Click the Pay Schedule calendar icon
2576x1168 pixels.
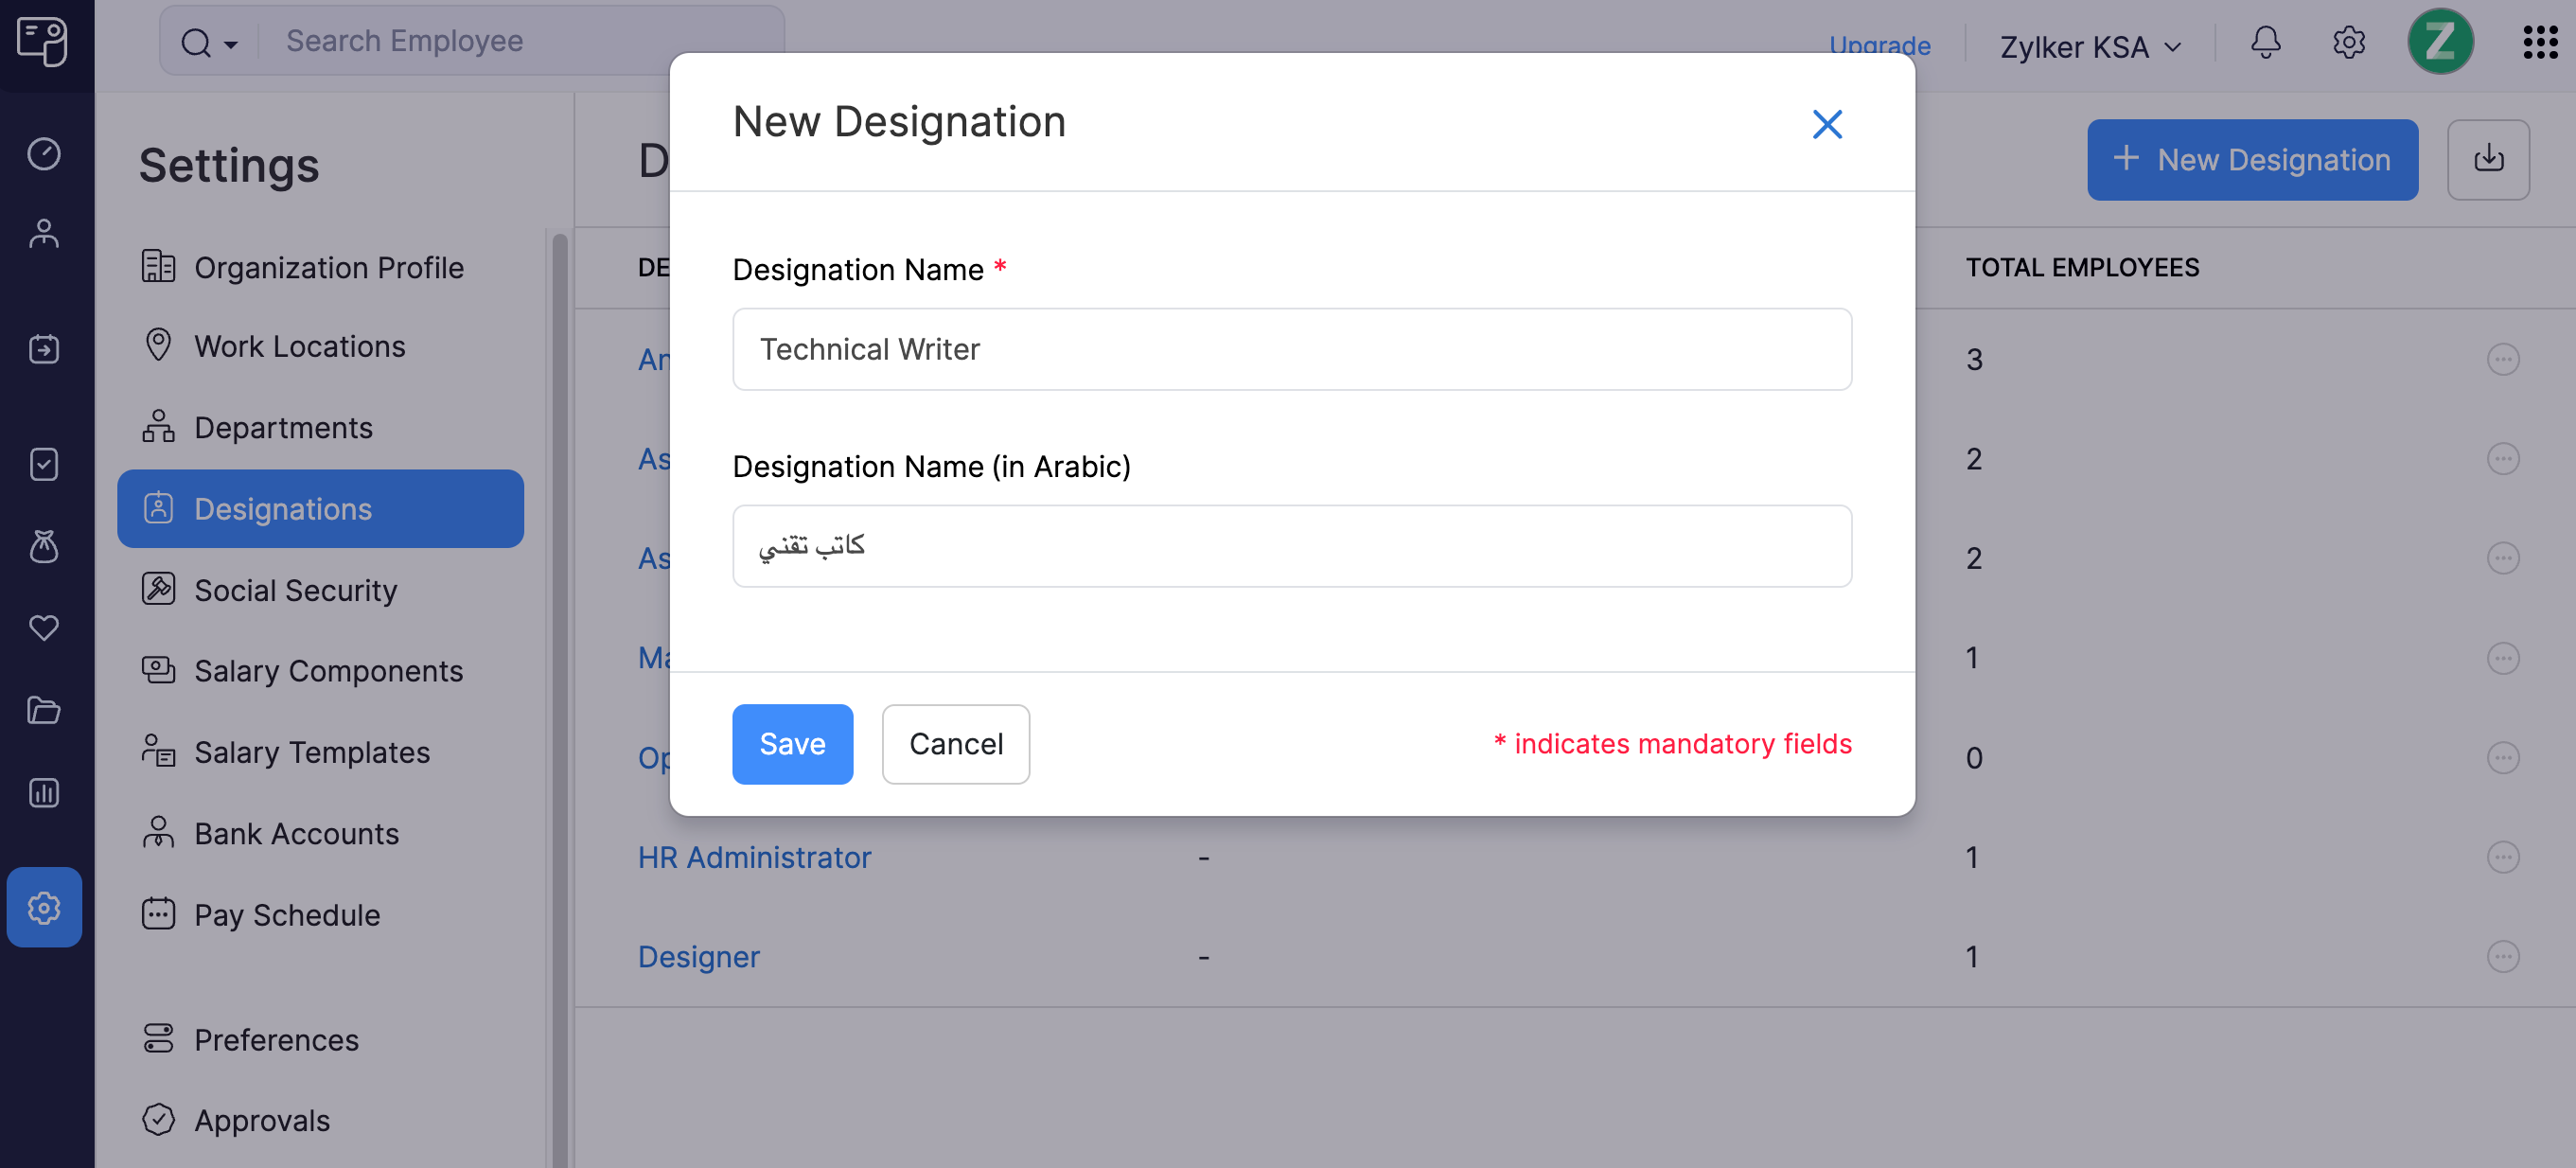tap(158, 915)
